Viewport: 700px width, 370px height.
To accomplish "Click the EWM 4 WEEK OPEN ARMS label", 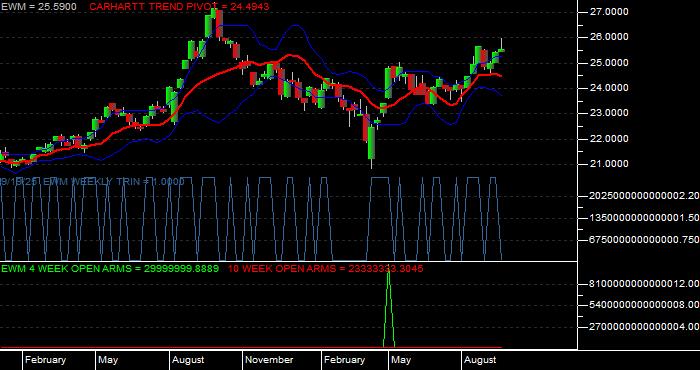I will [x=110, y=269].
